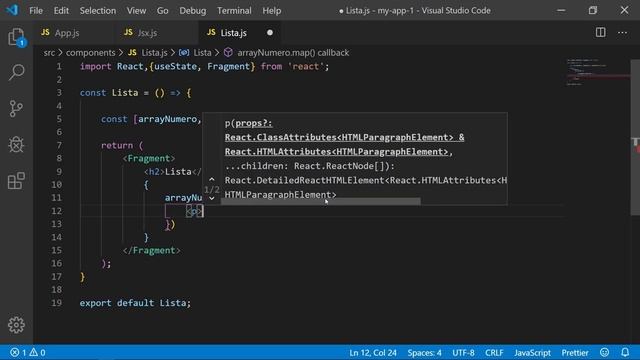Image resolution: width=640 pixels, height=360 pixels.
Task: Click the vertical editor scrollbar
Action: 635,137
